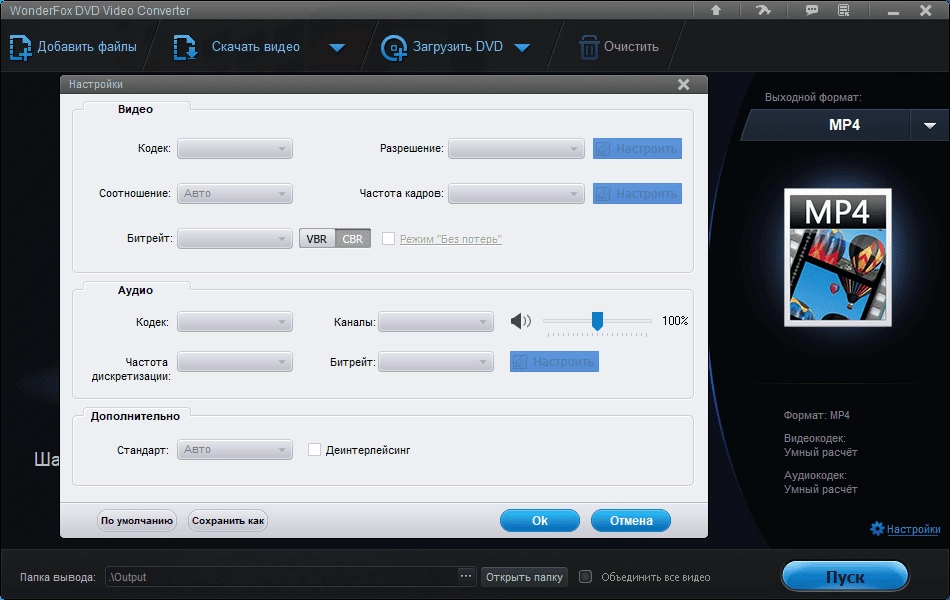Expand the Загрузить DVD dropdown arrow

coord(522,47)
